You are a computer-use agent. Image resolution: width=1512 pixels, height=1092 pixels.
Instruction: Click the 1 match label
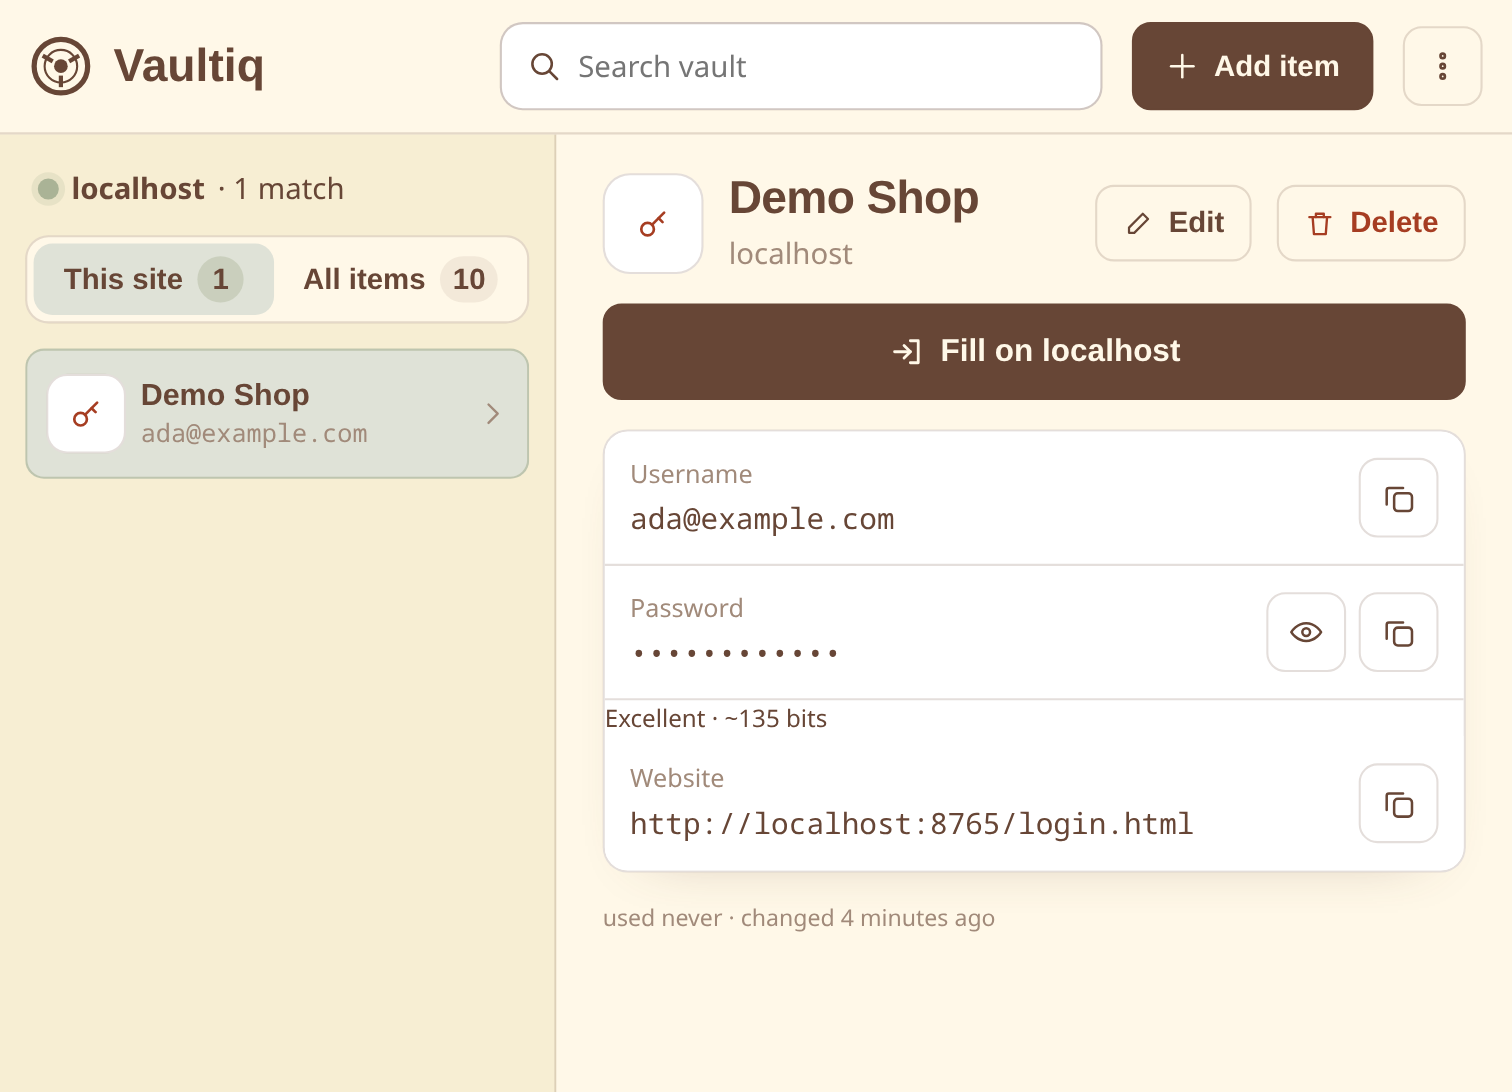click(x=289, y=189)
